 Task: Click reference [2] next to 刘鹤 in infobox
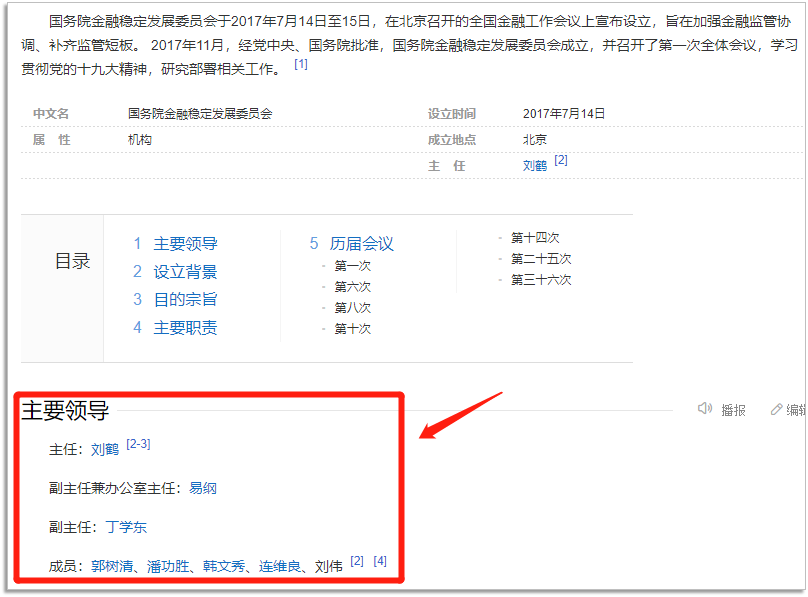click(x=561, y=159)
